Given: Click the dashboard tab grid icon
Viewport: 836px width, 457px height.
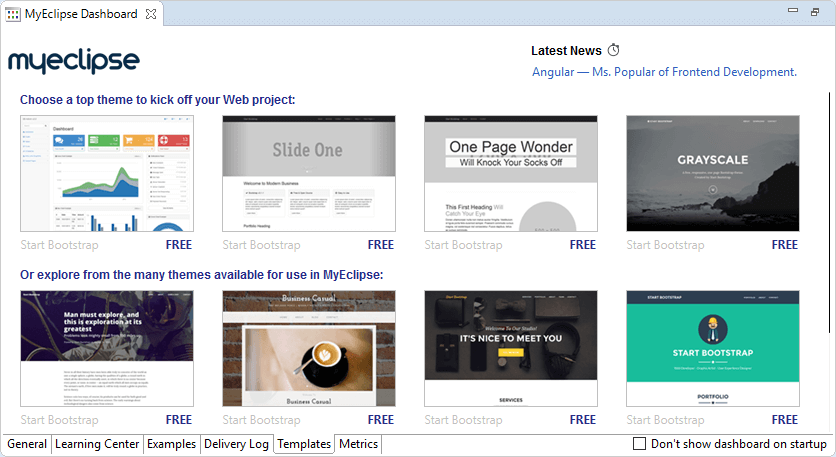Looking at the screenshot, I should point(13,15).
